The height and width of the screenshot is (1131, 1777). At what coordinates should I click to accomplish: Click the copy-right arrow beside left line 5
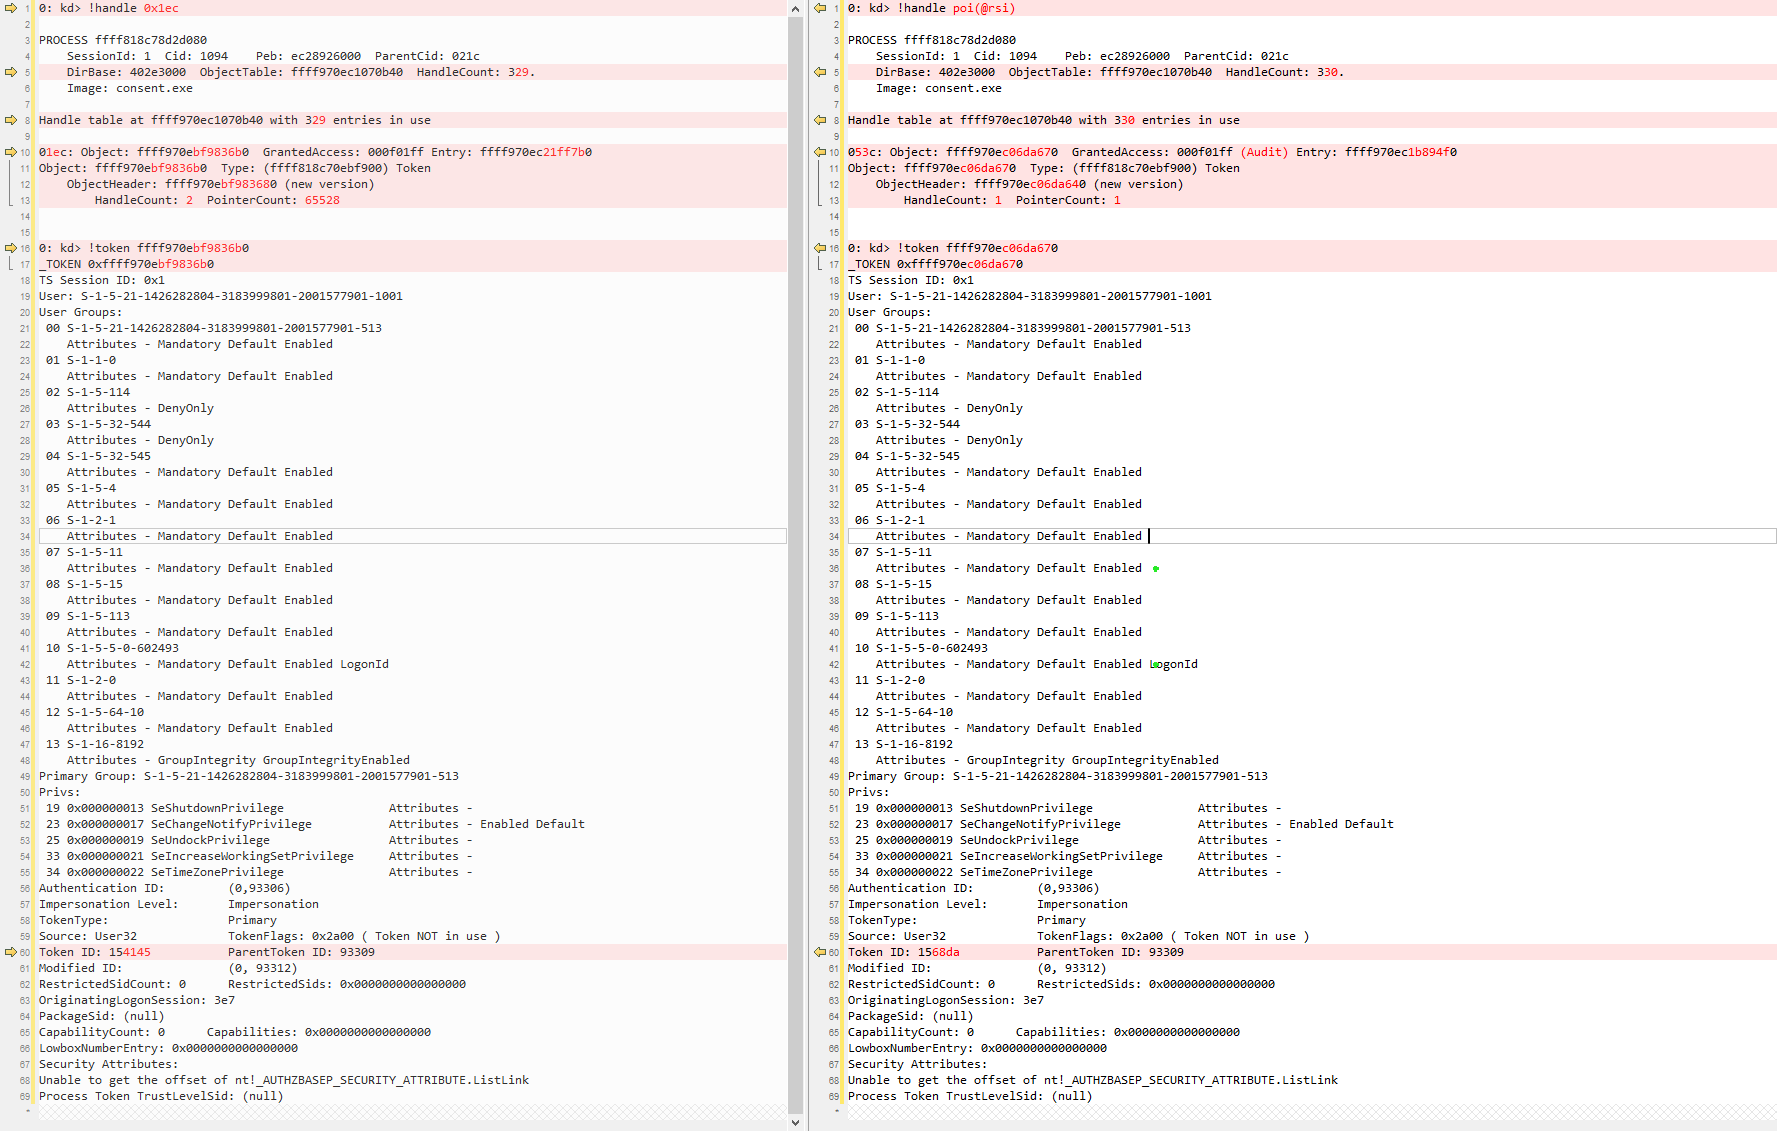[x=11, y=72]
